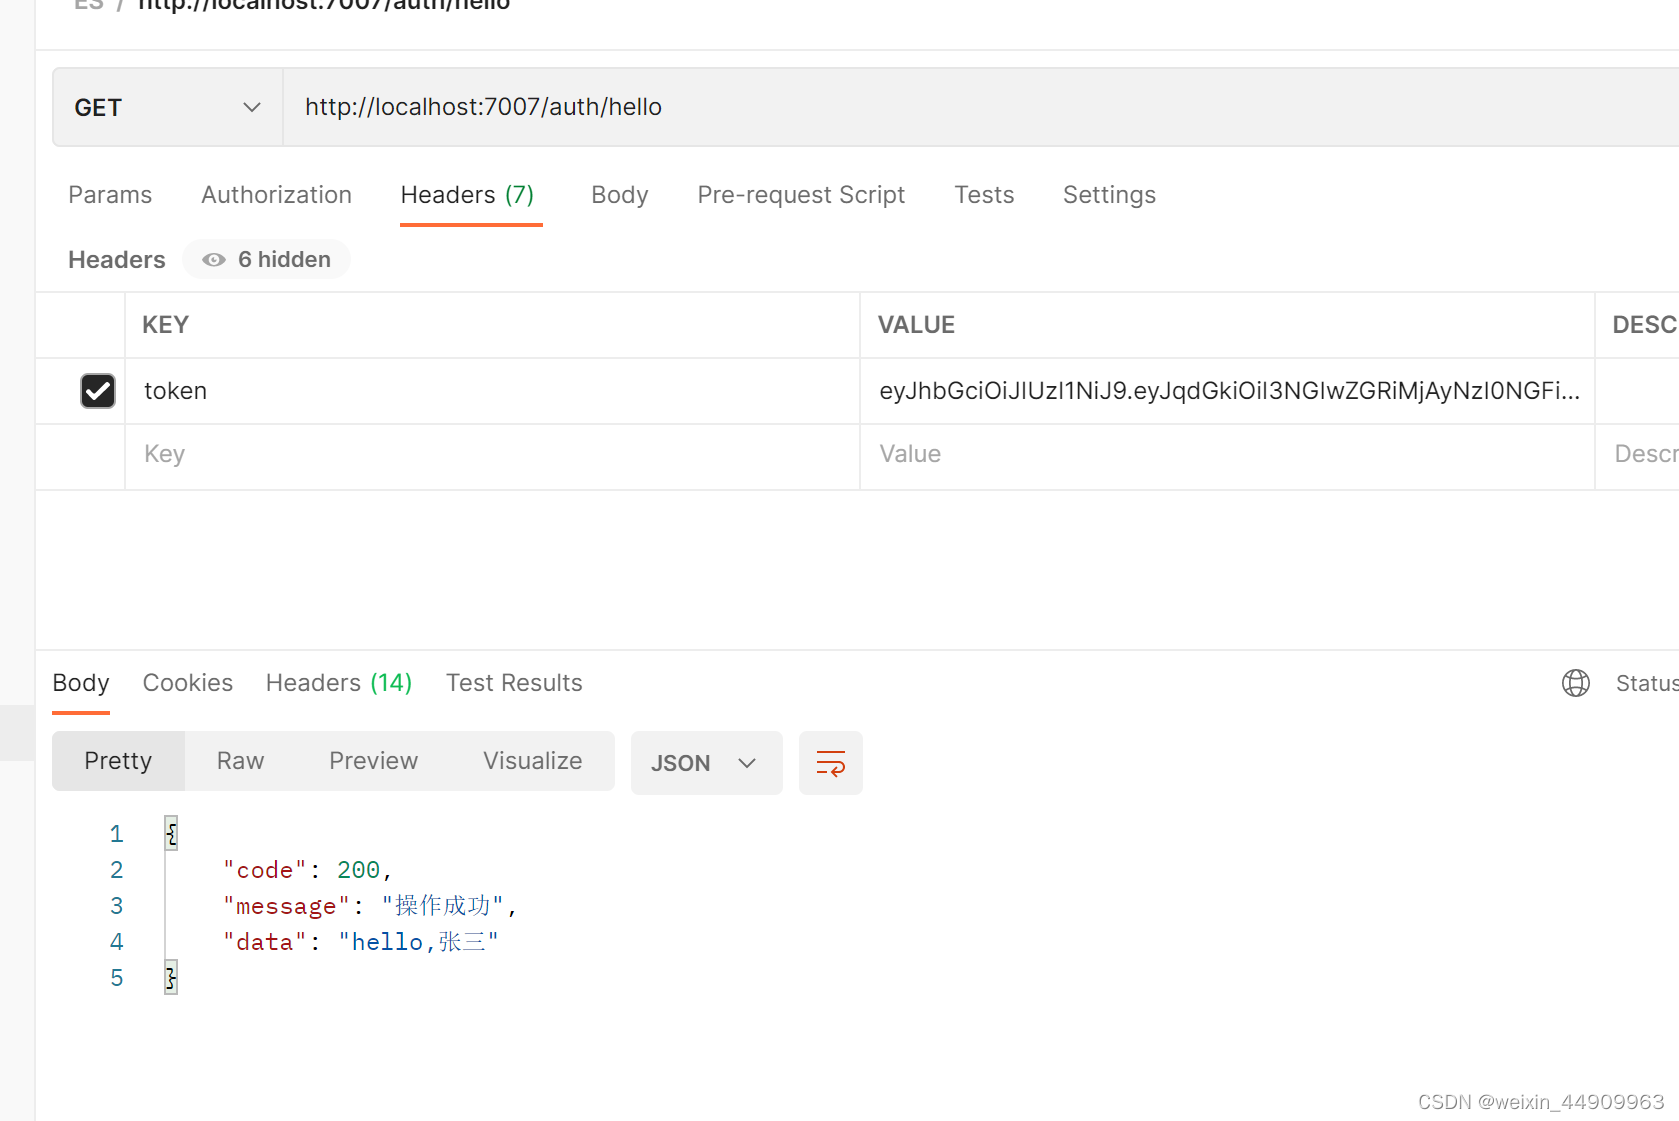Viewport: 1679px width, 1121px height.
Task: Click the token key cell
Action: pos(492,391)
